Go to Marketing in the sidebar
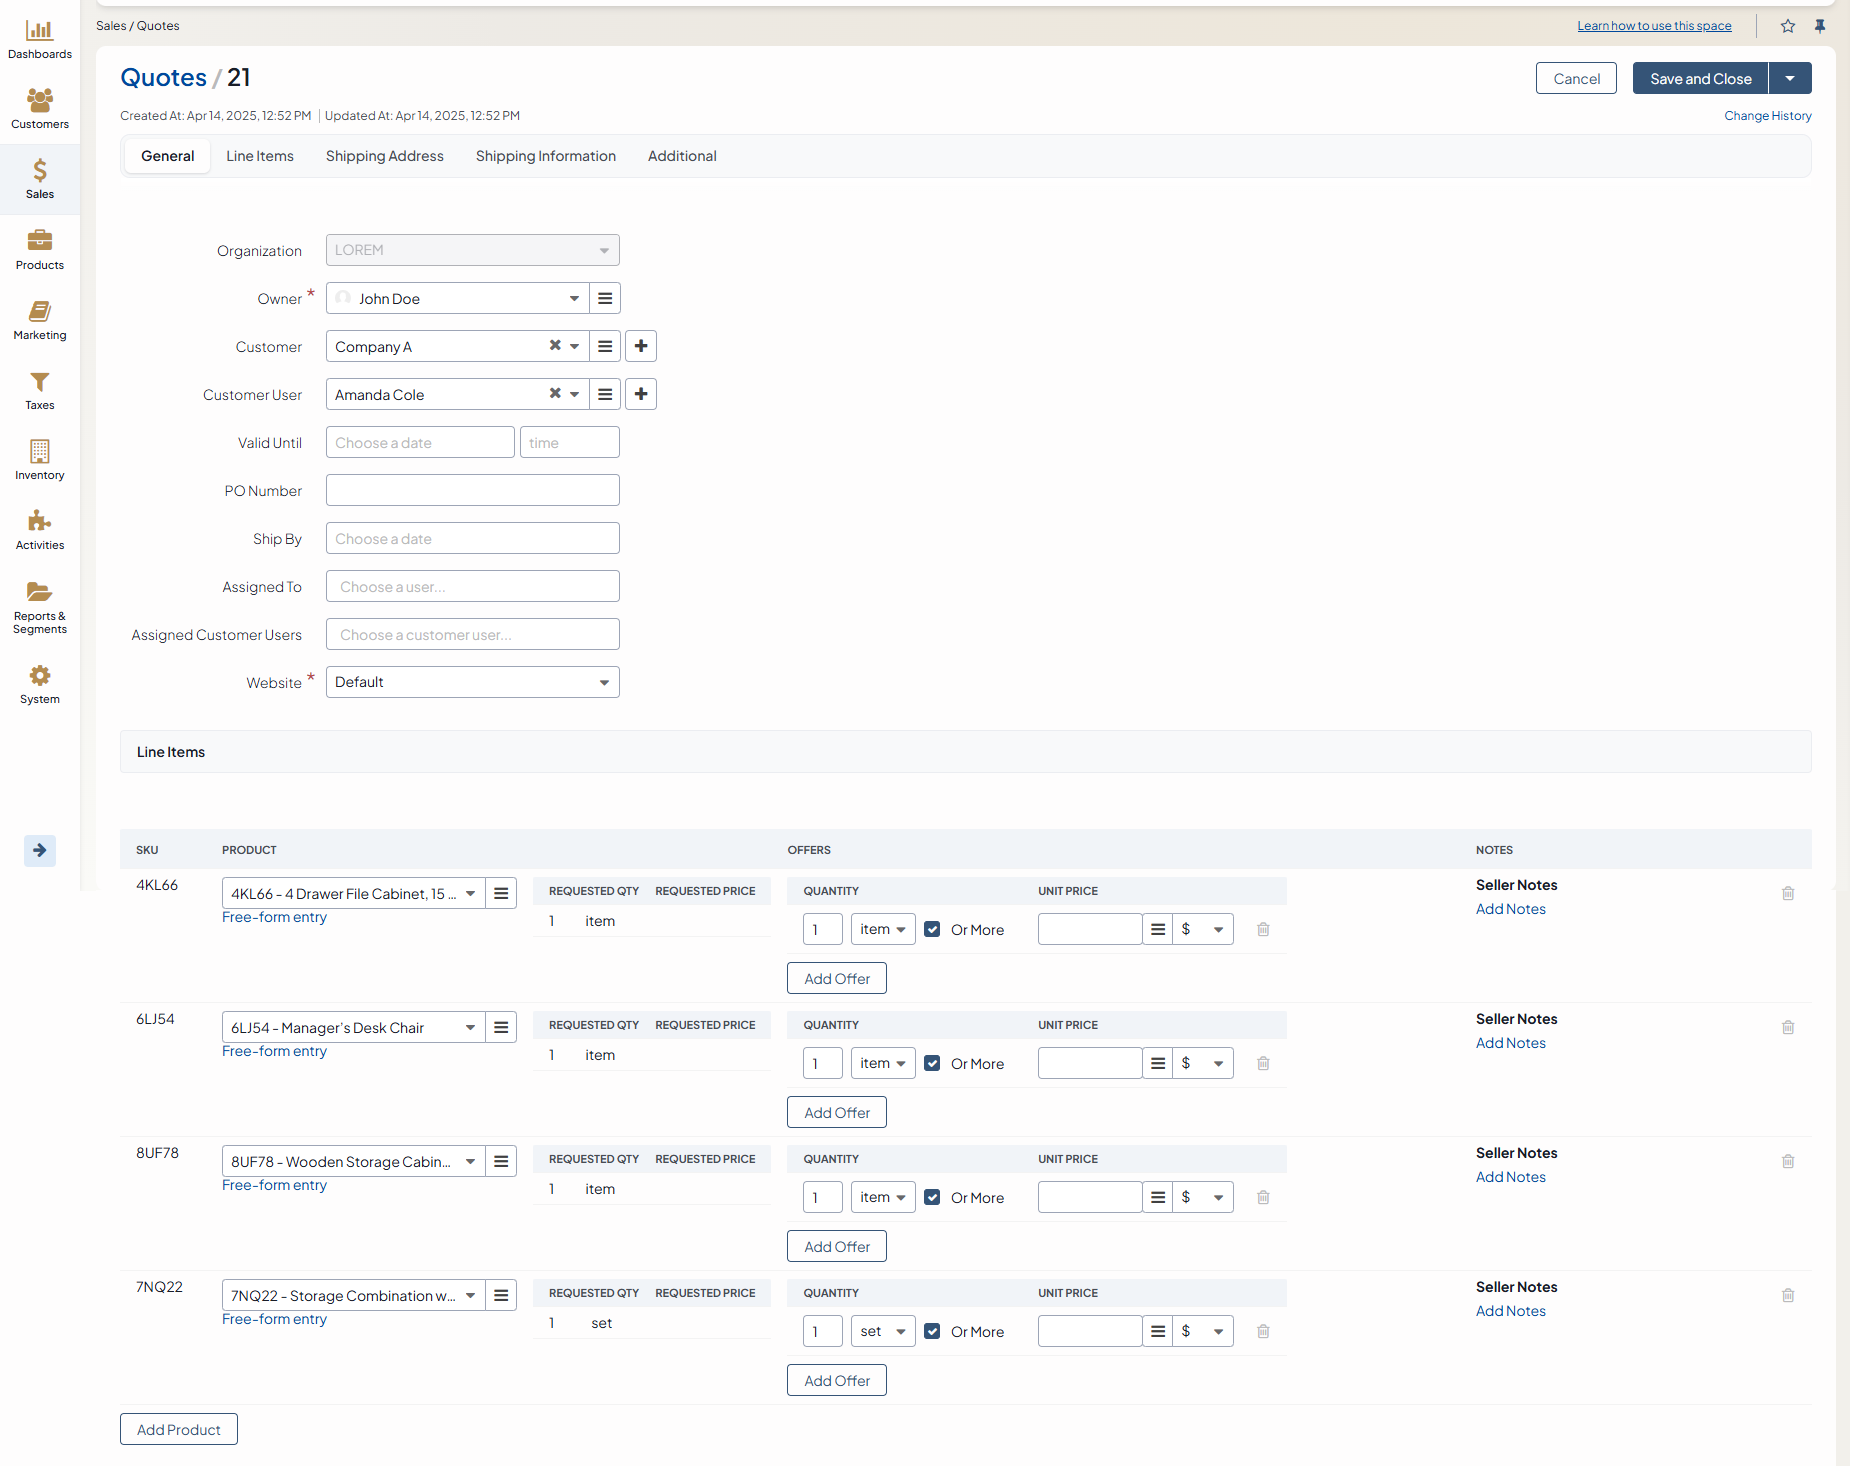This screenshot has height=1466, width=1850. tap(40, 320)
